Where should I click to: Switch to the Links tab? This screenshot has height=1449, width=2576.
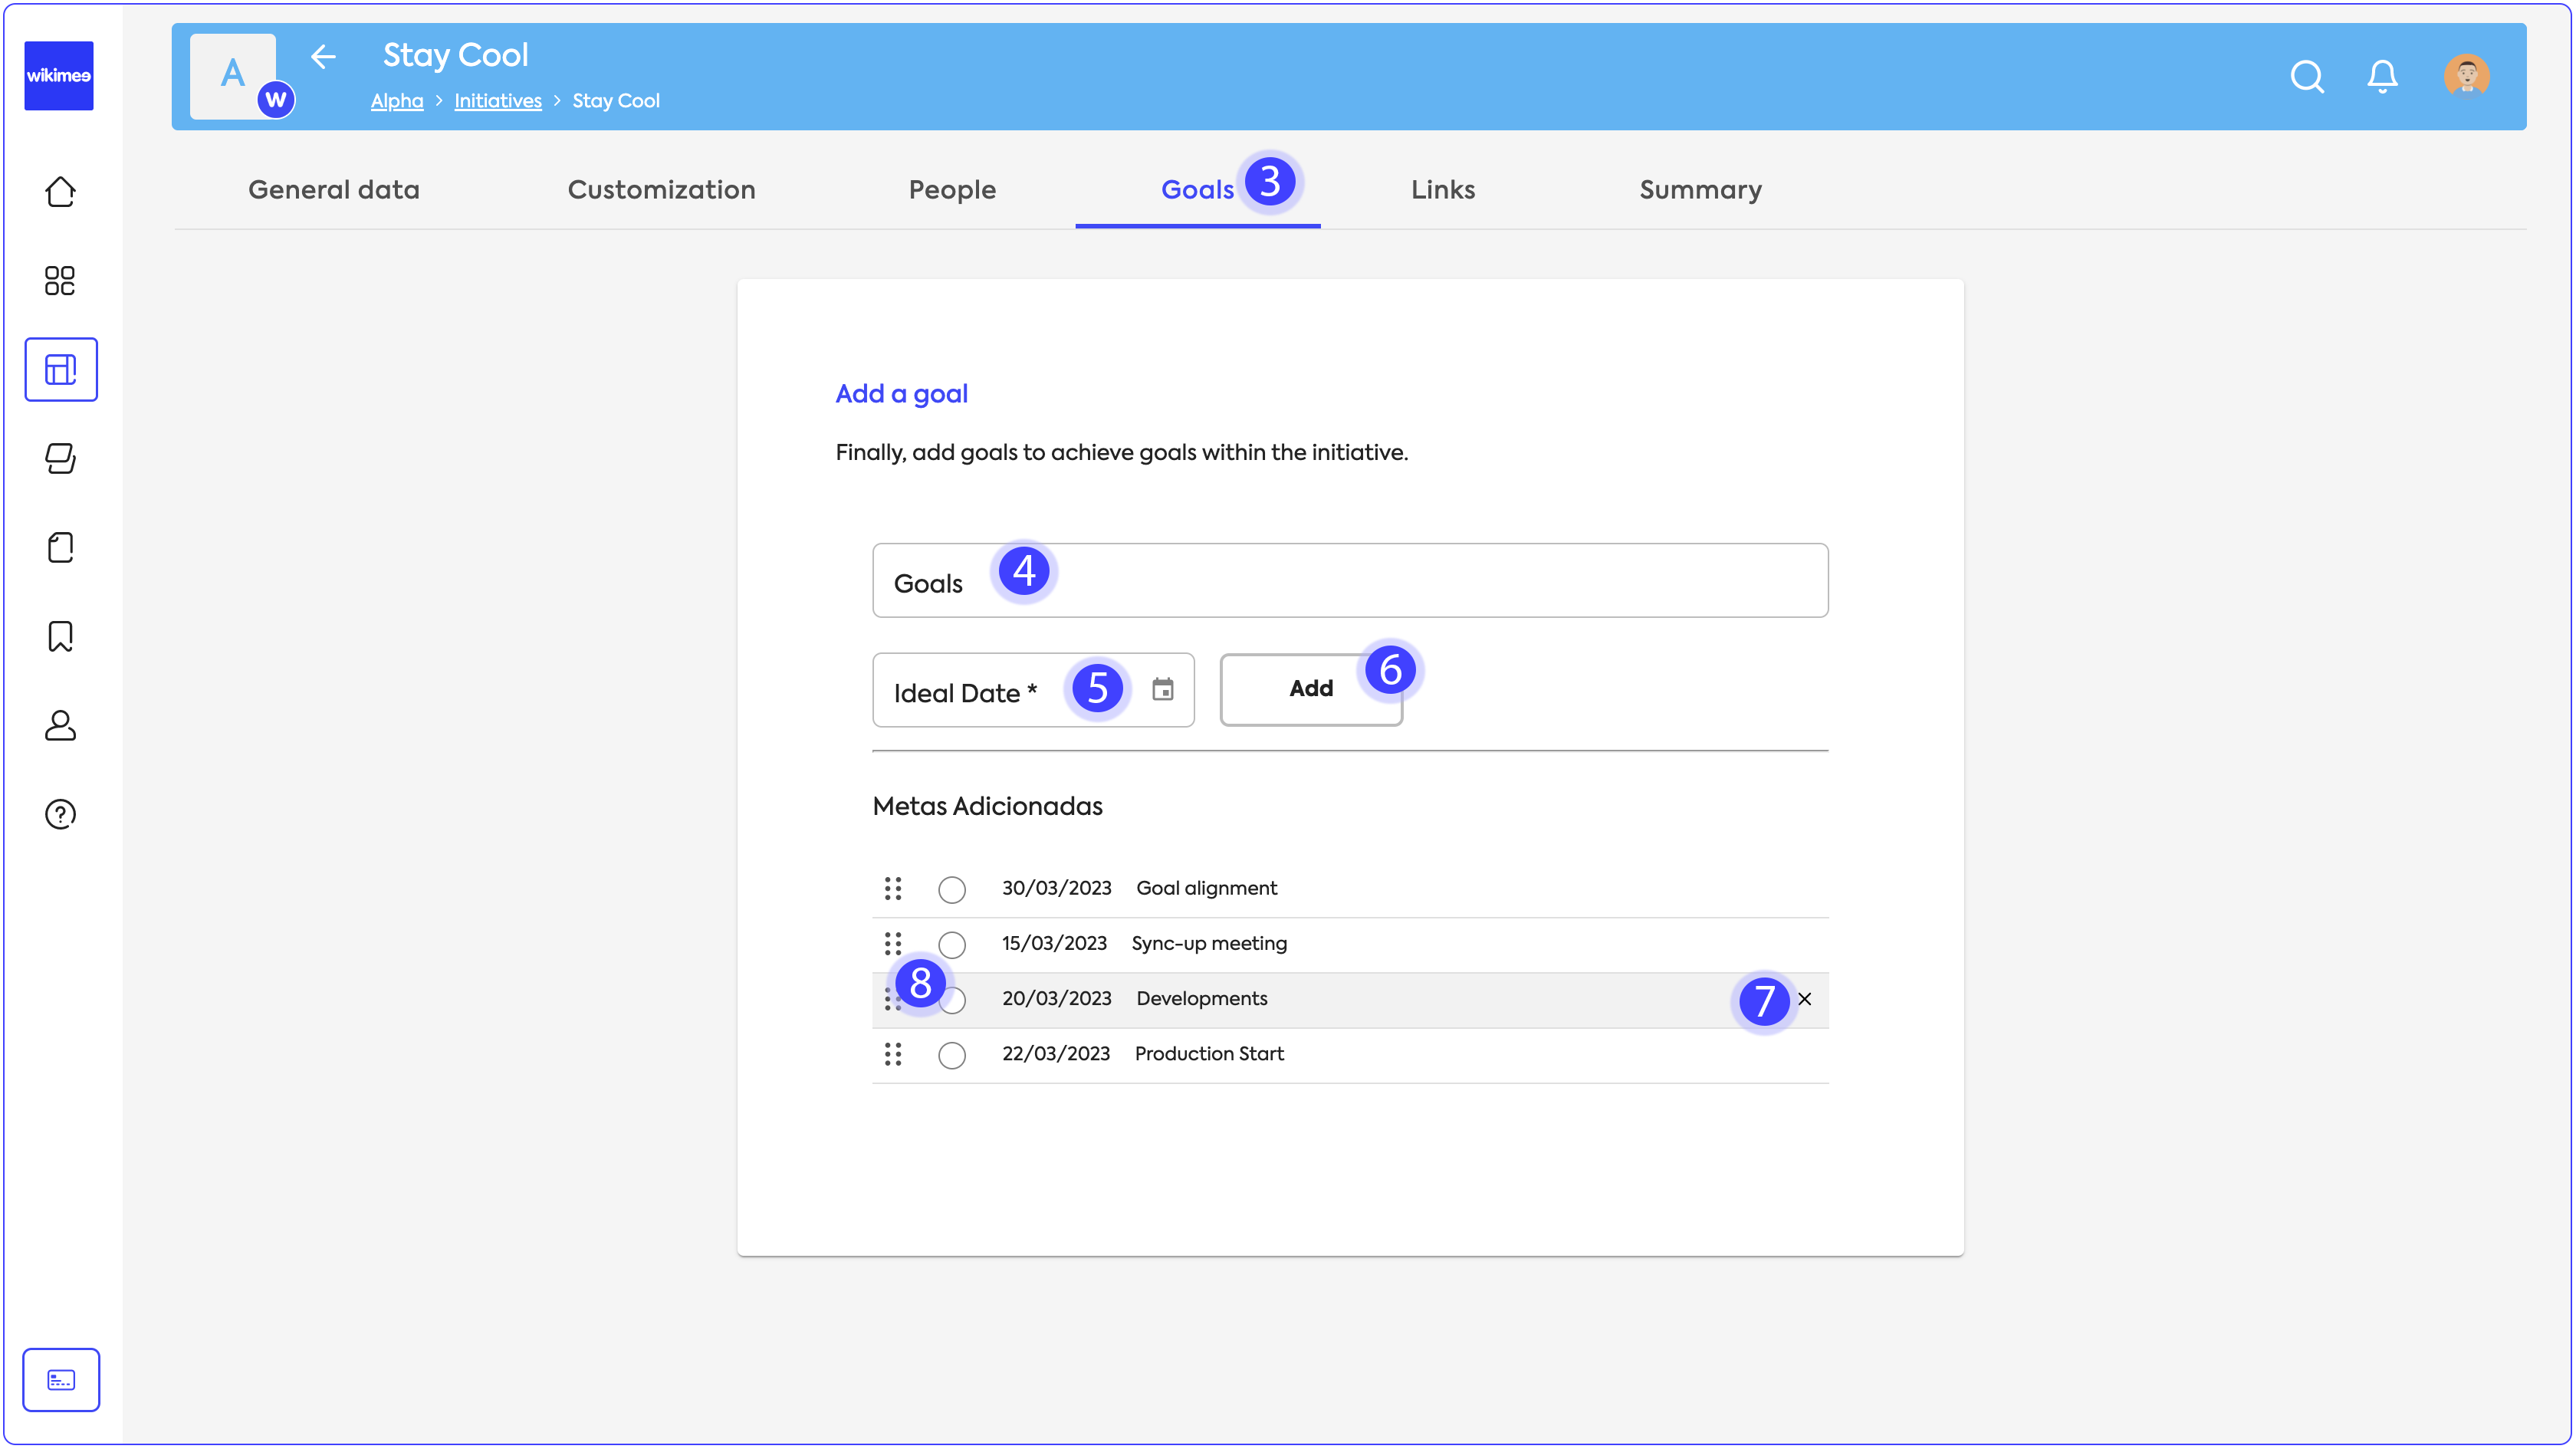(1442, 190)
